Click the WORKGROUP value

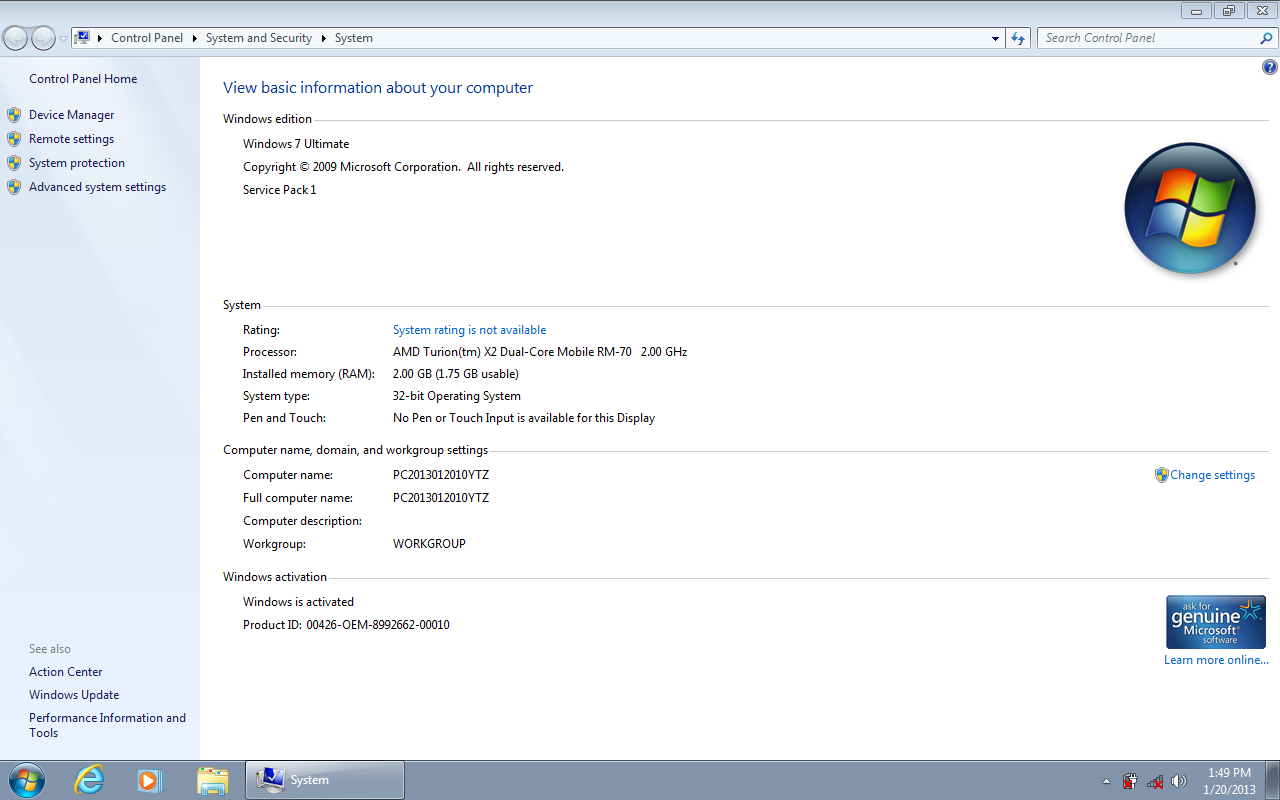(429, 544)
